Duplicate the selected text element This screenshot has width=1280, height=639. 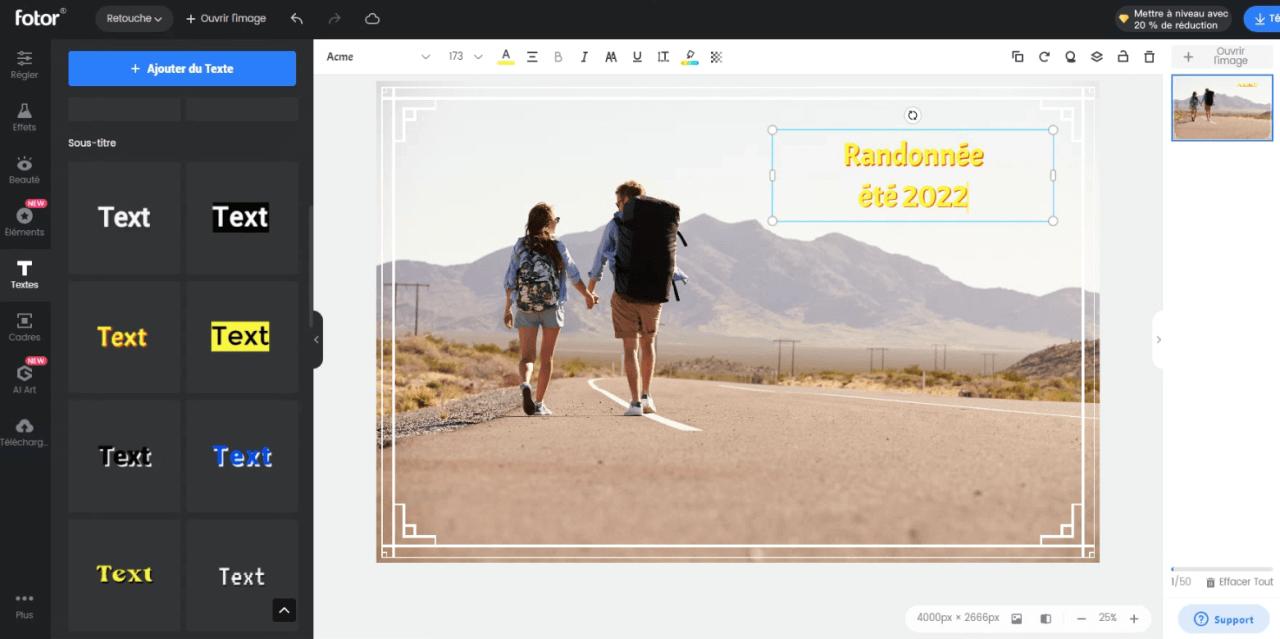[x=1018, y=57]
